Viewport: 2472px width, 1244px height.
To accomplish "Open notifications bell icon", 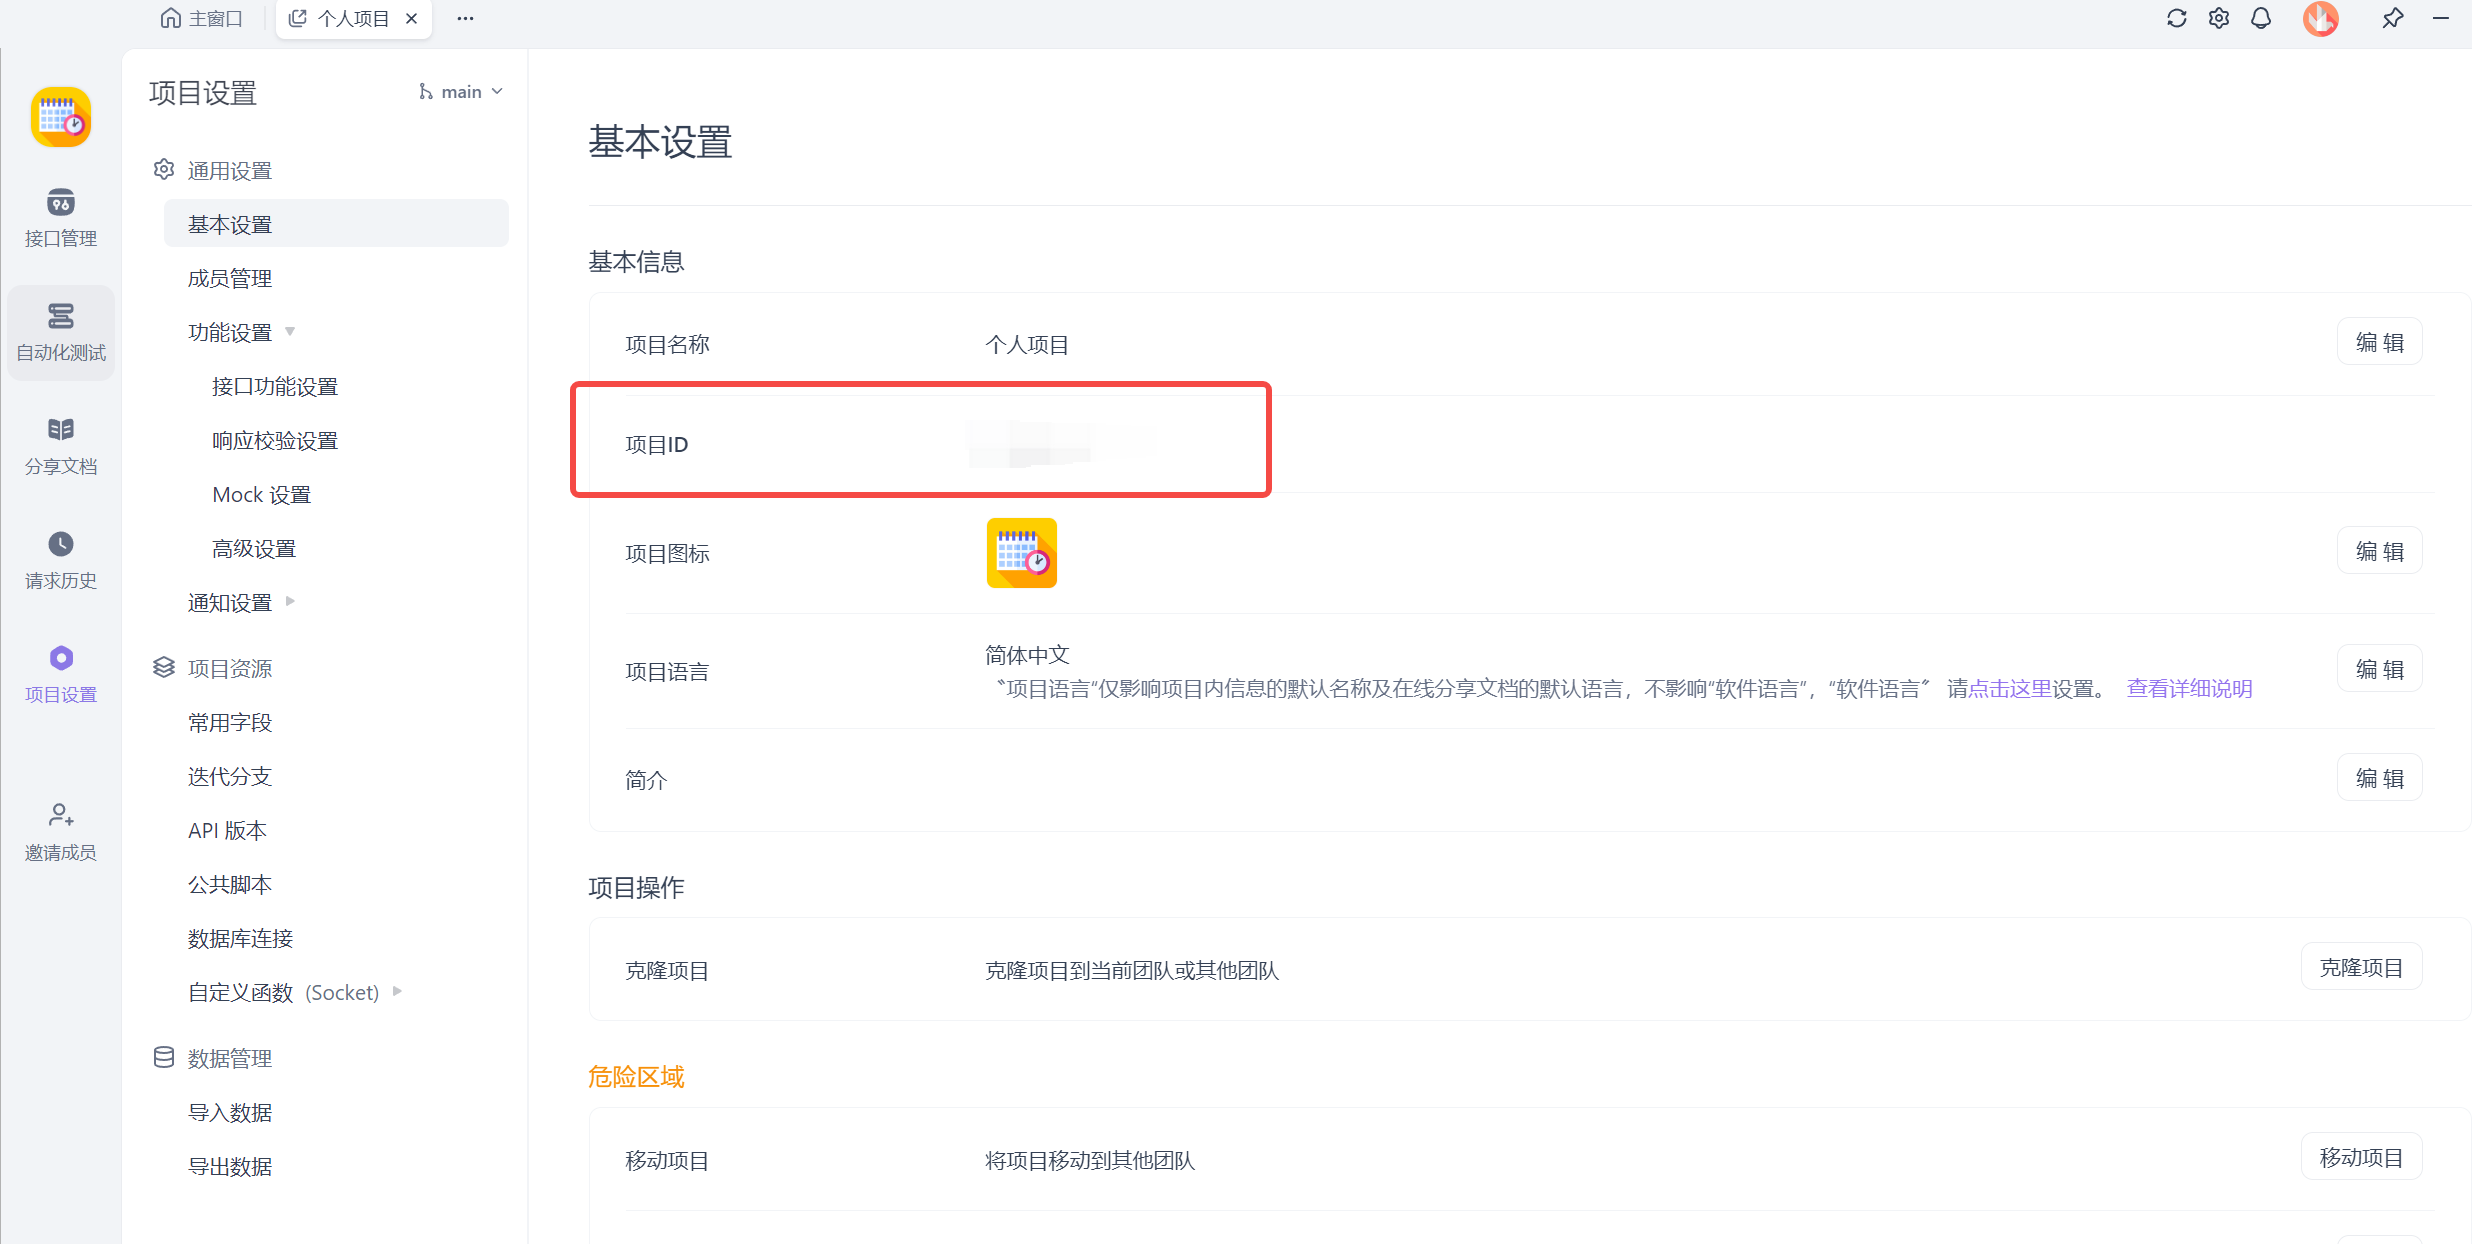I will click(x=2260, y=18).
